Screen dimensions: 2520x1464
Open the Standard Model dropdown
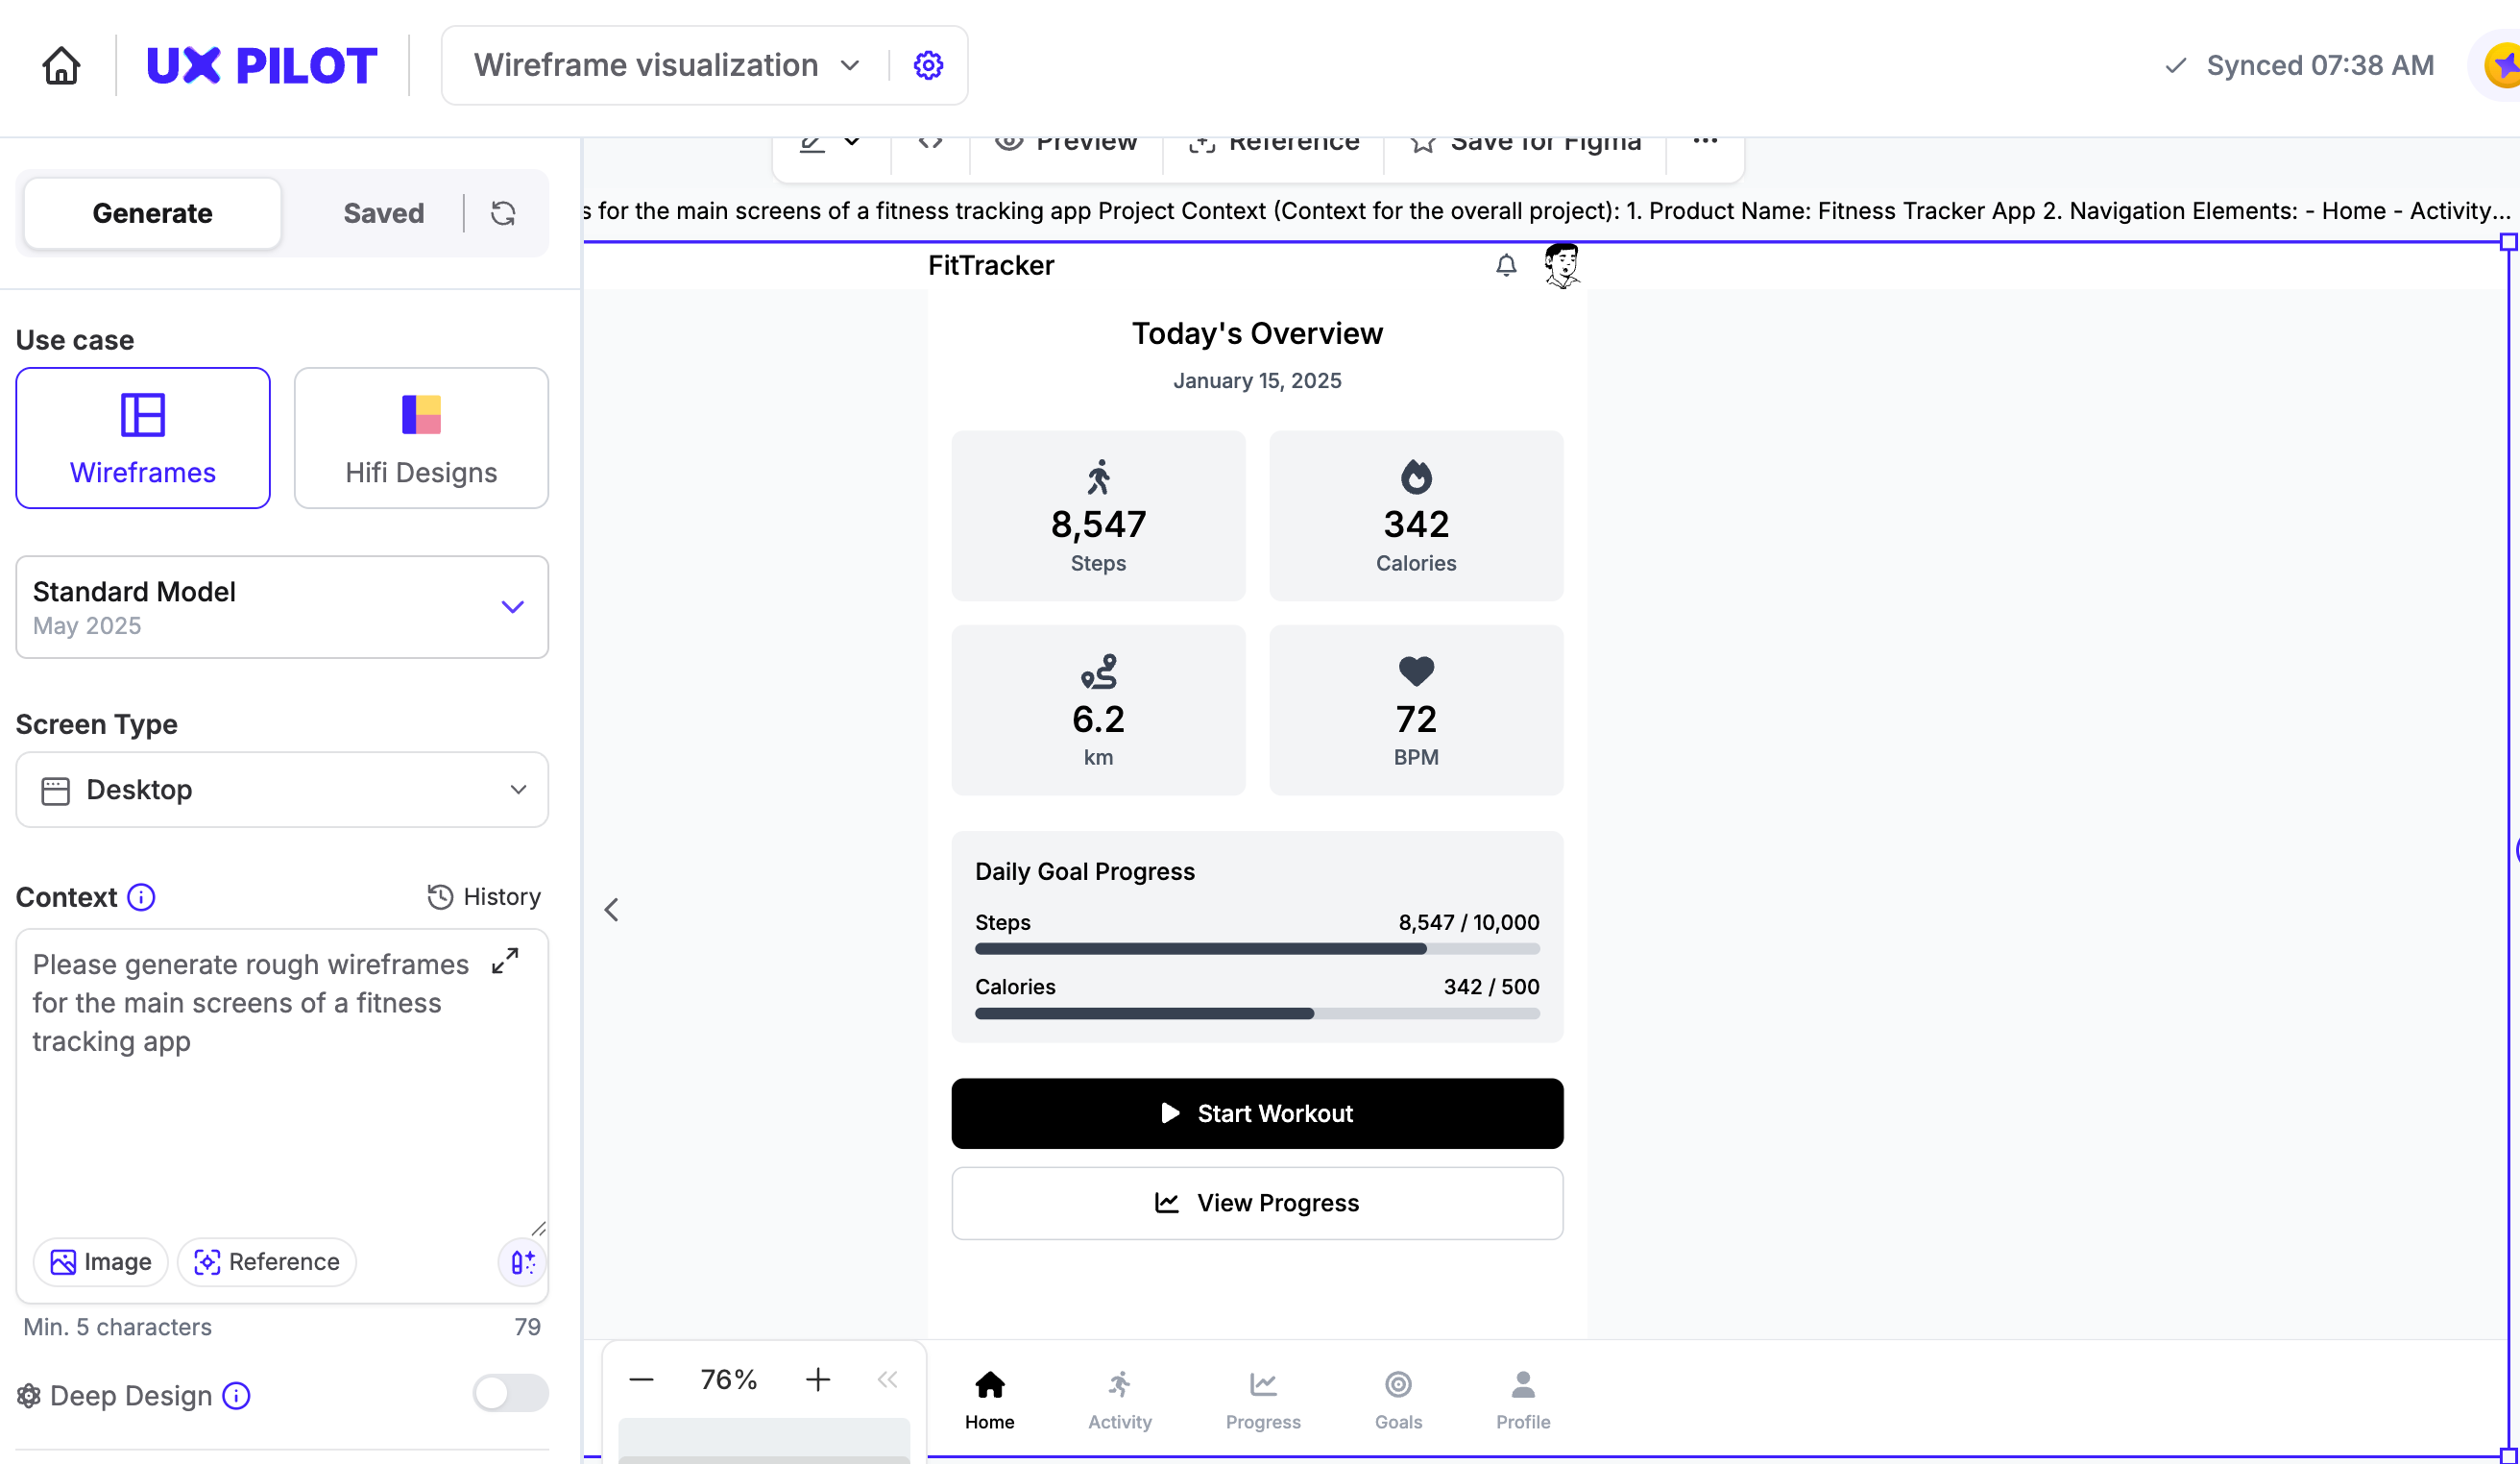[282, 607]
